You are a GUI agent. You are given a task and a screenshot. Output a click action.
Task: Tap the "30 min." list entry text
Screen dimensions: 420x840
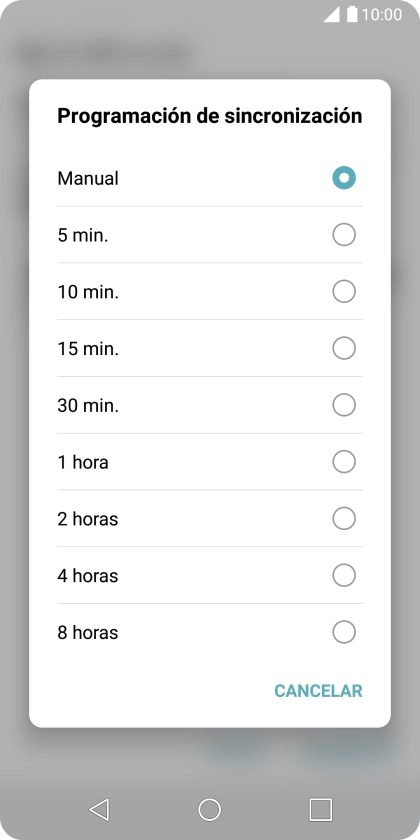coord(88,405)
